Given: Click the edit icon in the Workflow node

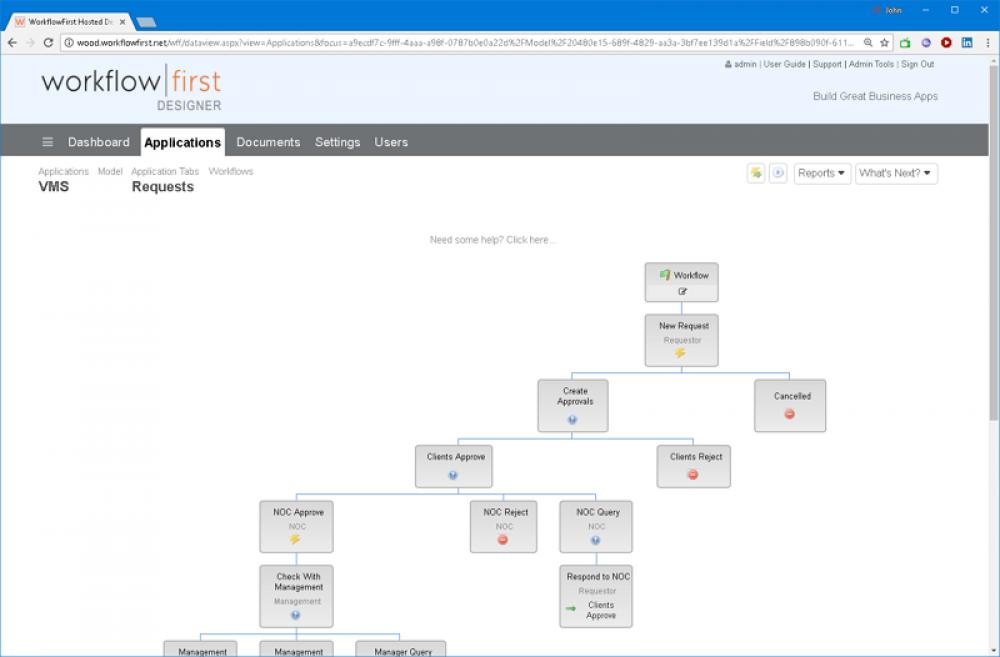Looking at the screenshot, I should coord(681,292).
